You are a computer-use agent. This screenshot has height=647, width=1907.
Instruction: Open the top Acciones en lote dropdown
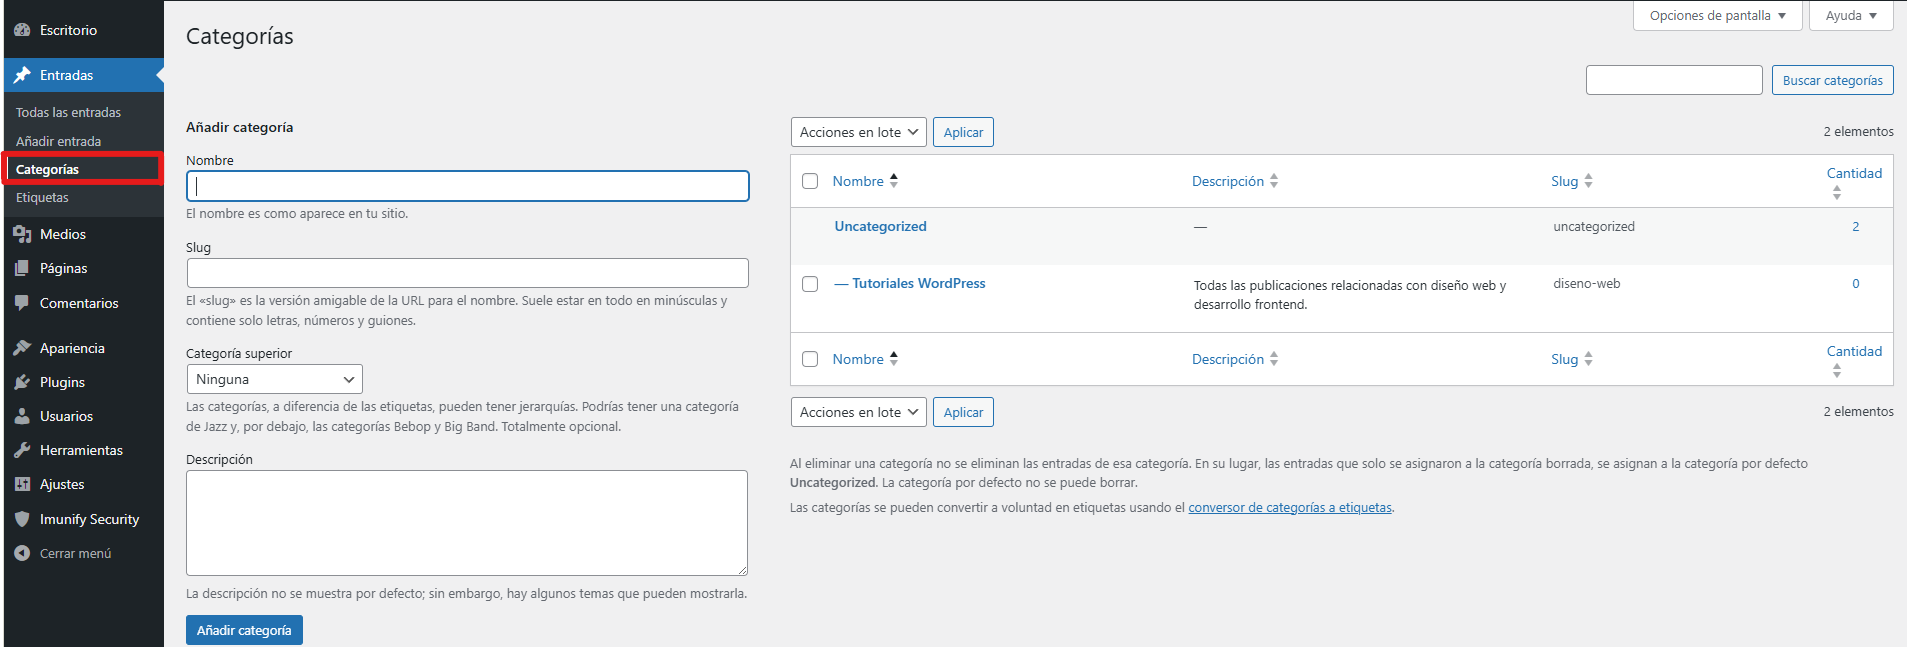[858, 132]
